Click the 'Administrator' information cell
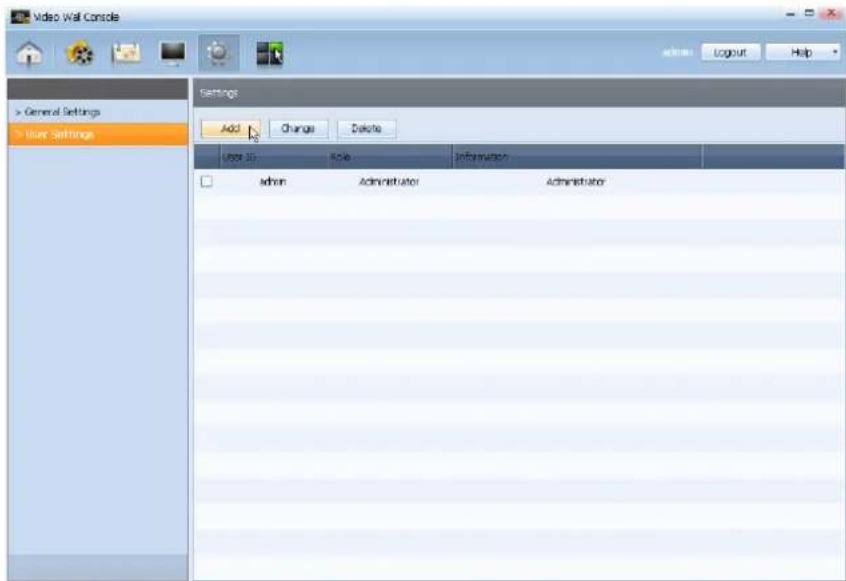The width and height of the screenshot is (846, 581). click(576, 182)
